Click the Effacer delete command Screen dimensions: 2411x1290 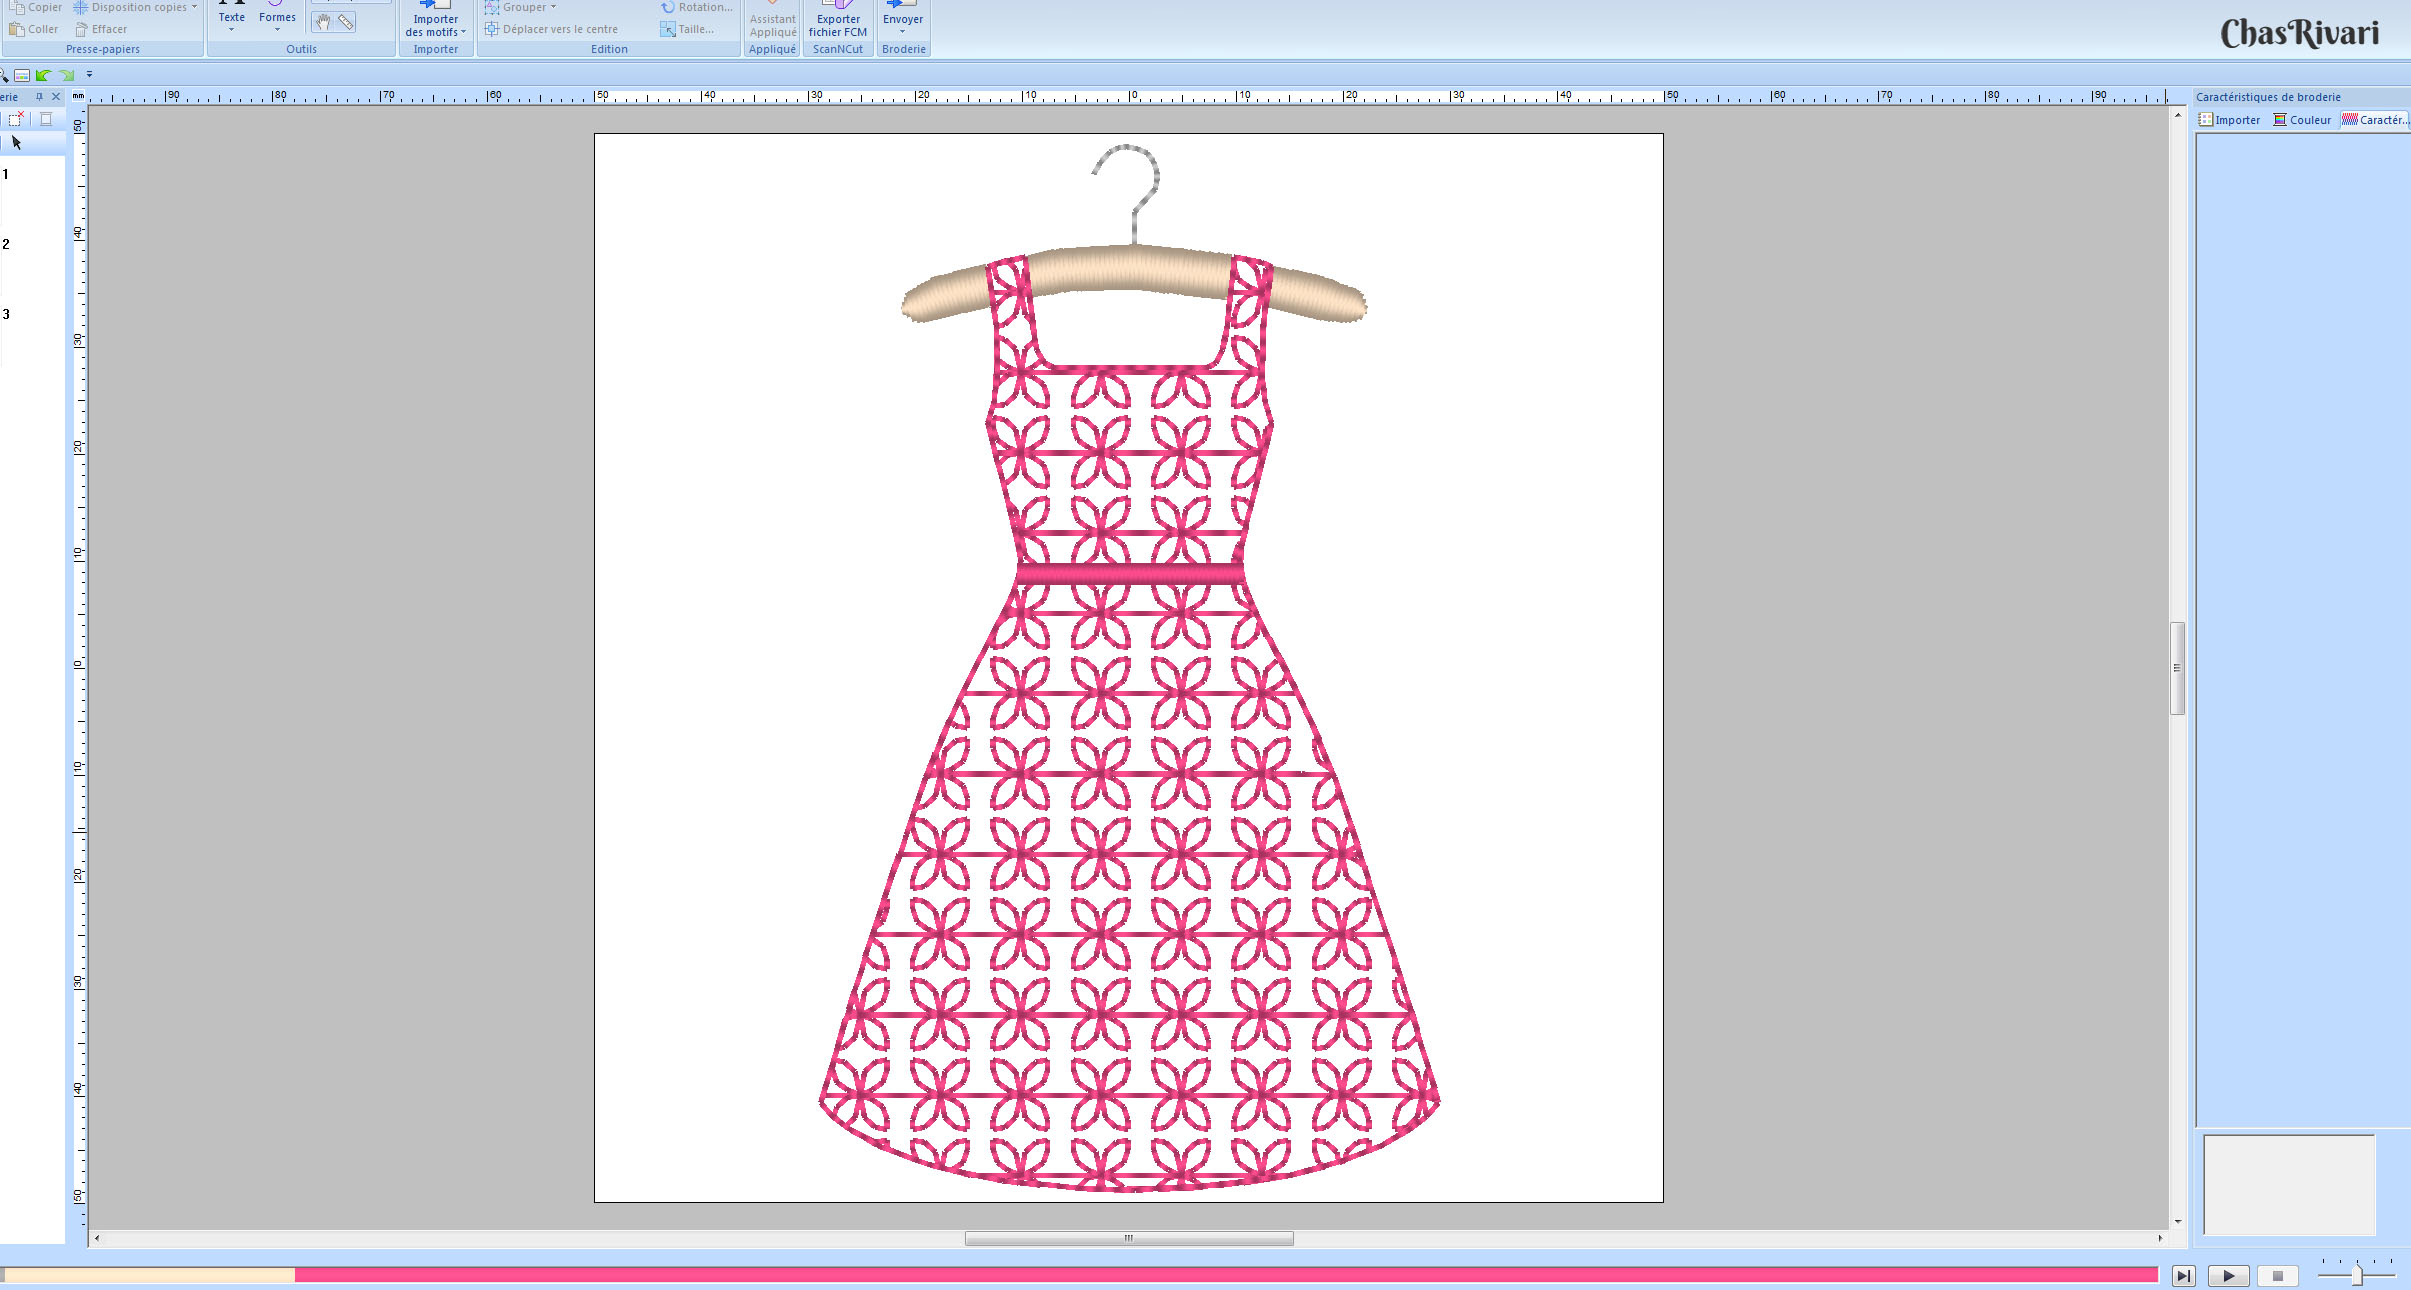101,29
